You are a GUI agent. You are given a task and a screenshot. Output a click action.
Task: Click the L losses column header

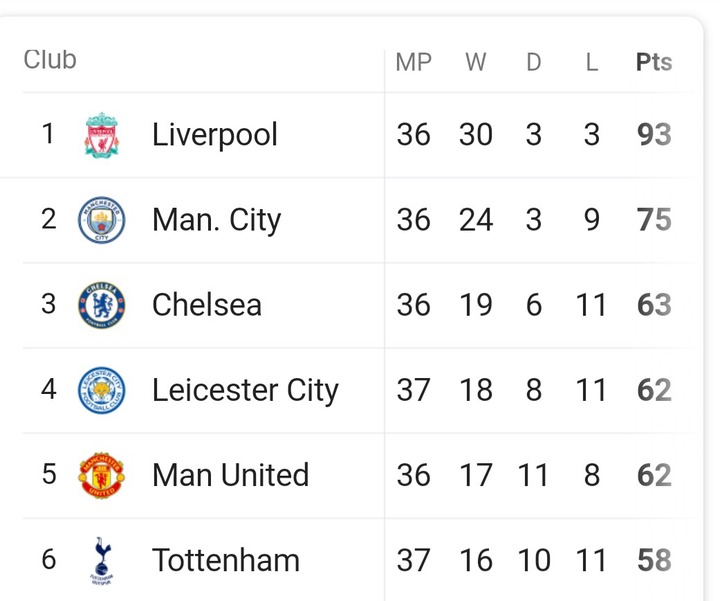click(592, 62)
